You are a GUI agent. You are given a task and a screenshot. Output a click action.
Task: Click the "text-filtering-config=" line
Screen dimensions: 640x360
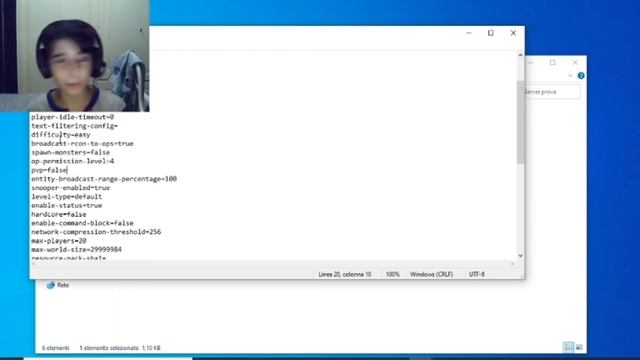pos(74,126)
